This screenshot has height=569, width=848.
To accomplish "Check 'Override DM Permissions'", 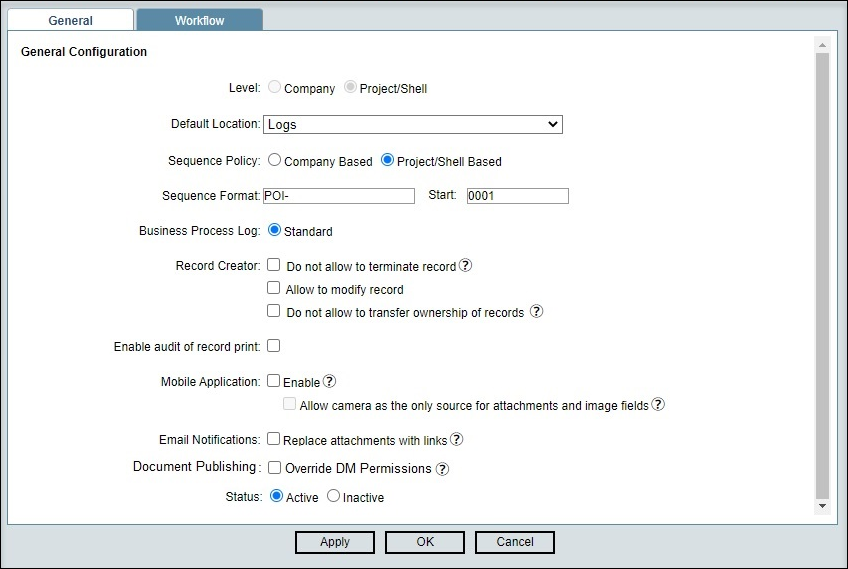I will pyautogui.click(x=275, y=467).
